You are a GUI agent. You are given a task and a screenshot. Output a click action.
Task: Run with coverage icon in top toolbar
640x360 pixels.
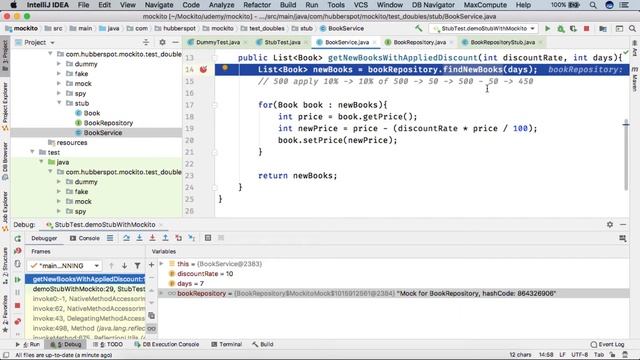click(573, 29)
